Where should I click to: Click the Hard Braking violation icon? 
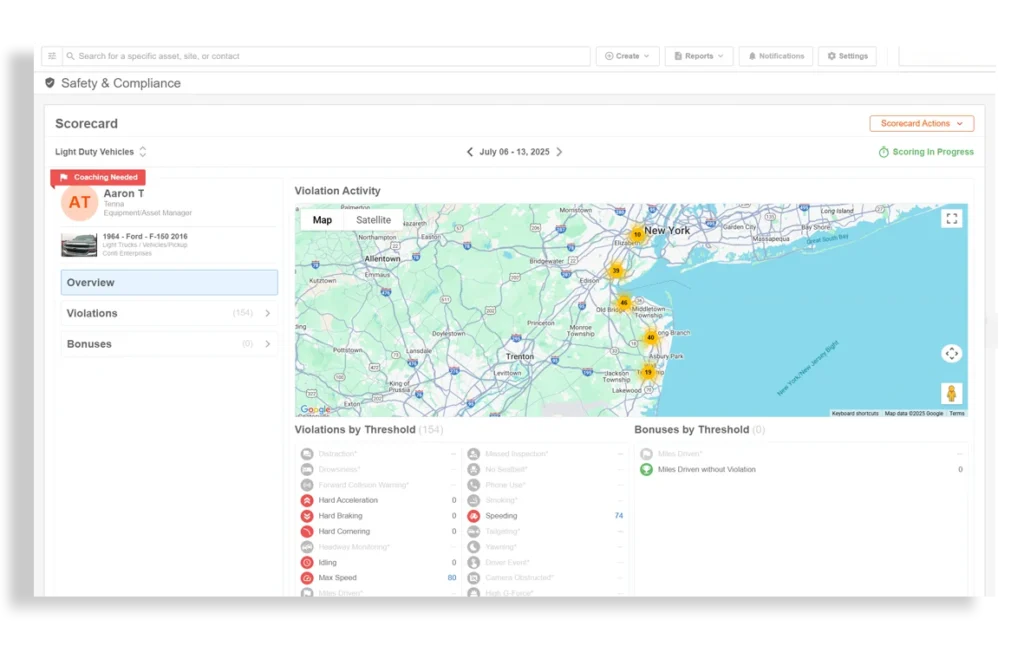pyautogui.click(x=307, y=516)
